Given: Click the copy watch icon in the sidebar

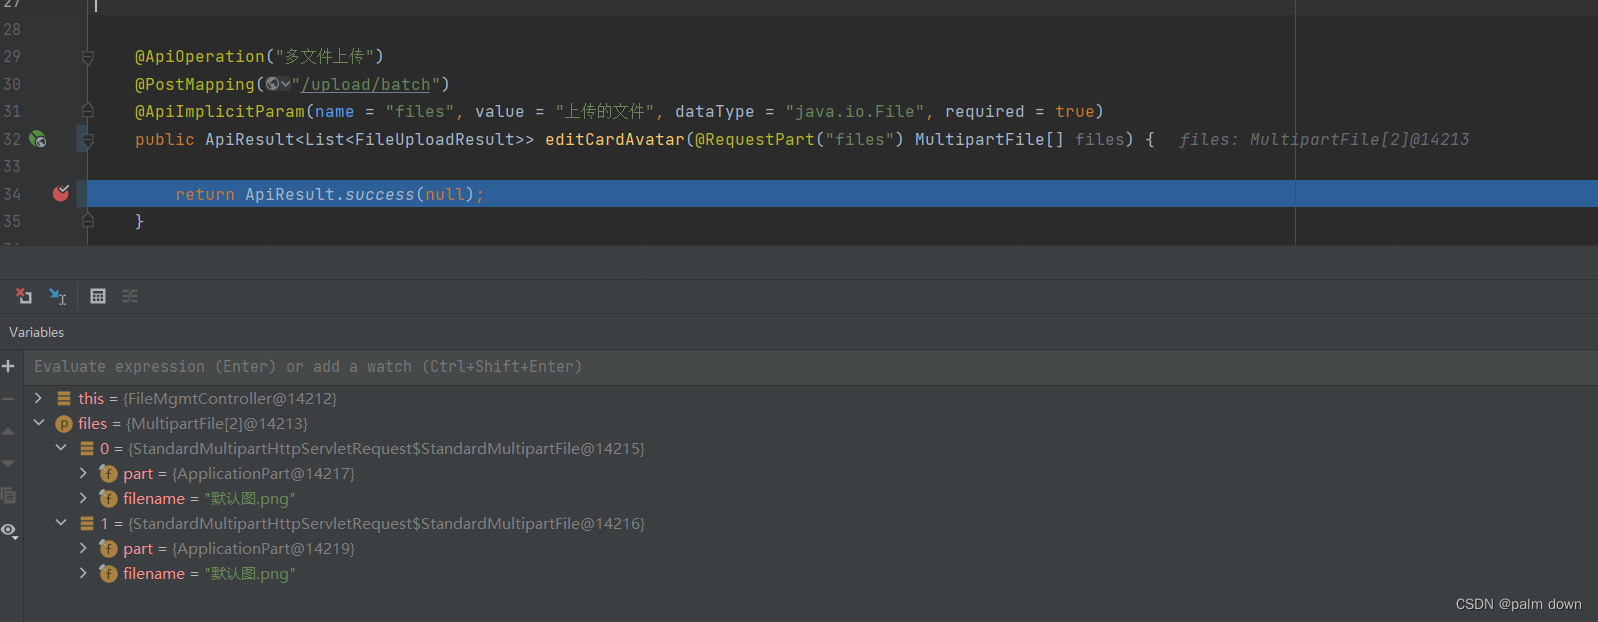Looking at the screenshot, I should pos(9,496).
